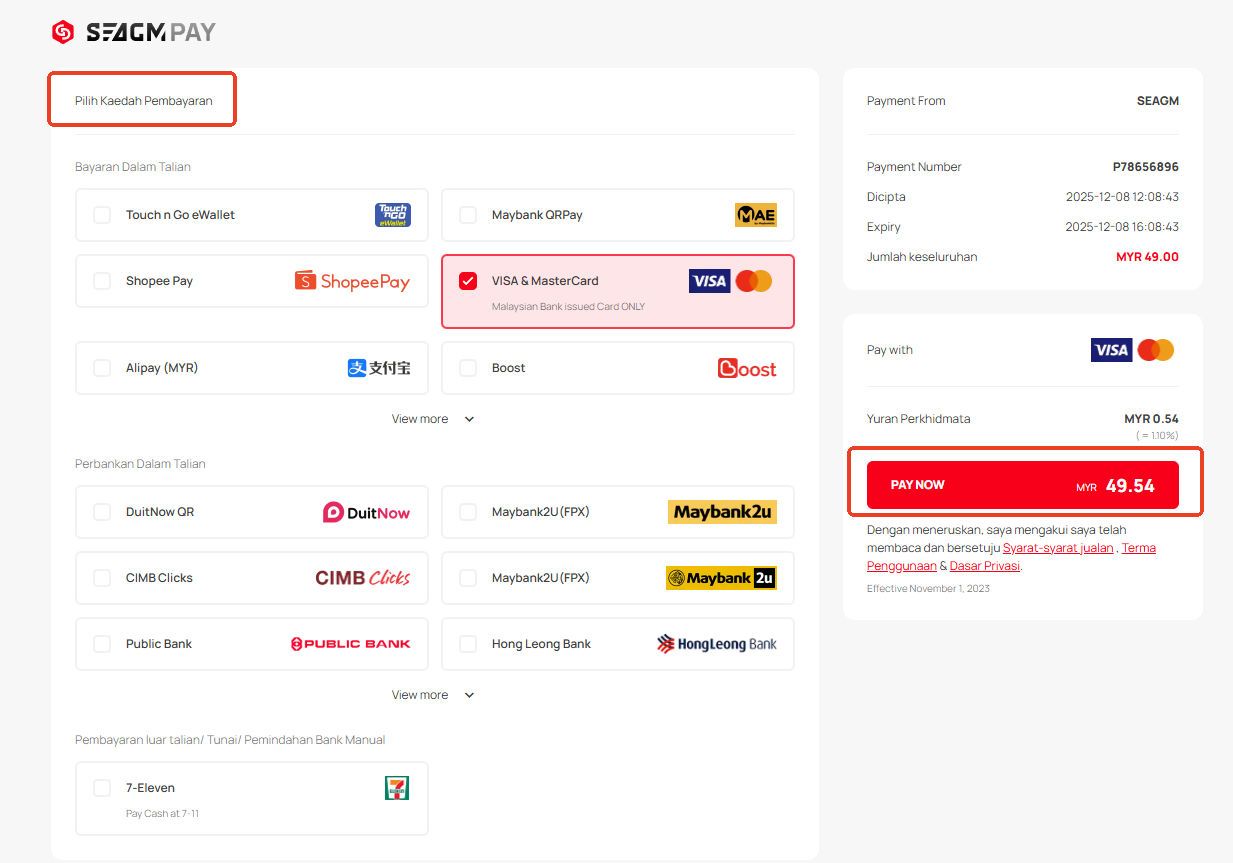Tick the Shopee Pay checkbox
Screen dimensions: 1233x863
(x=102, y=281)
